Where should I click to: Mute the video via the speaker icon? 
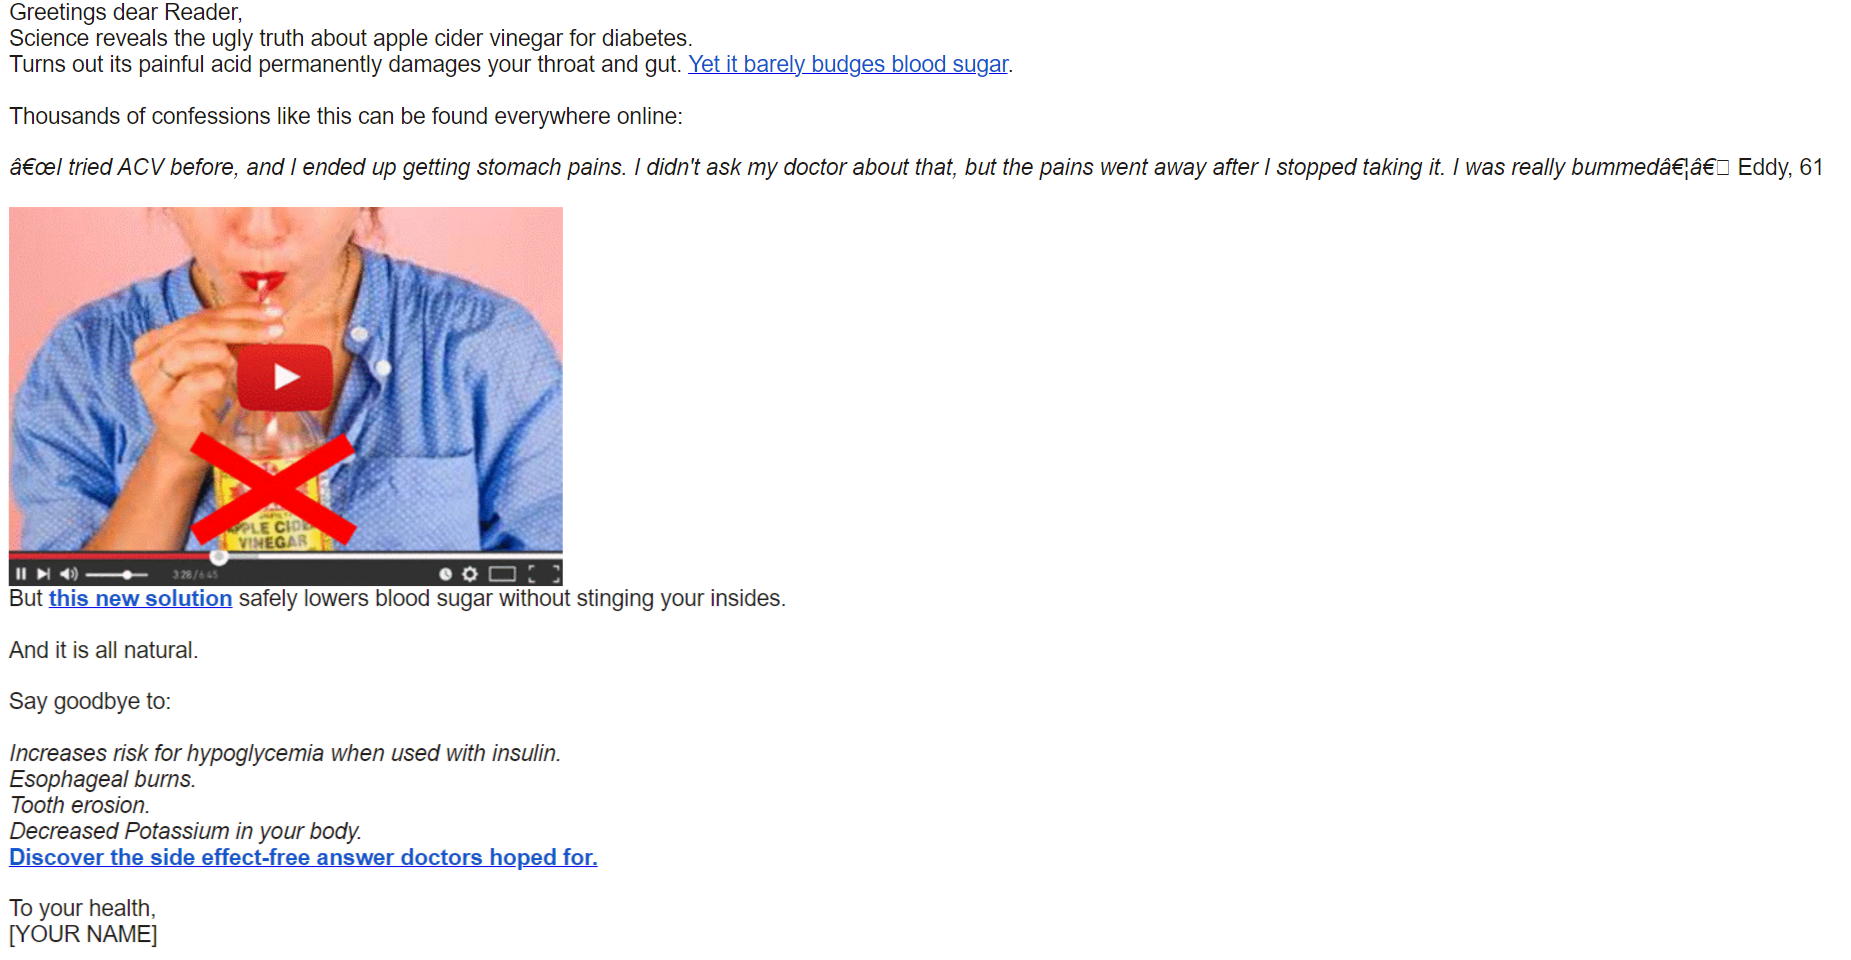tap(69, 574)
